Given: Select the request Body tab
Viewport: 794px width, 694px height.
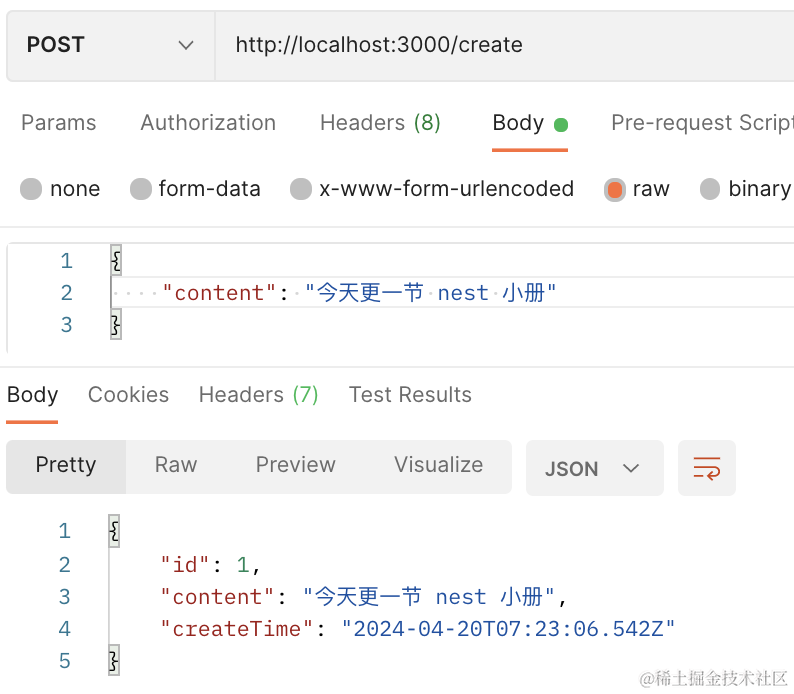Looking at the screenshot, I should click(x=518, y=123).
